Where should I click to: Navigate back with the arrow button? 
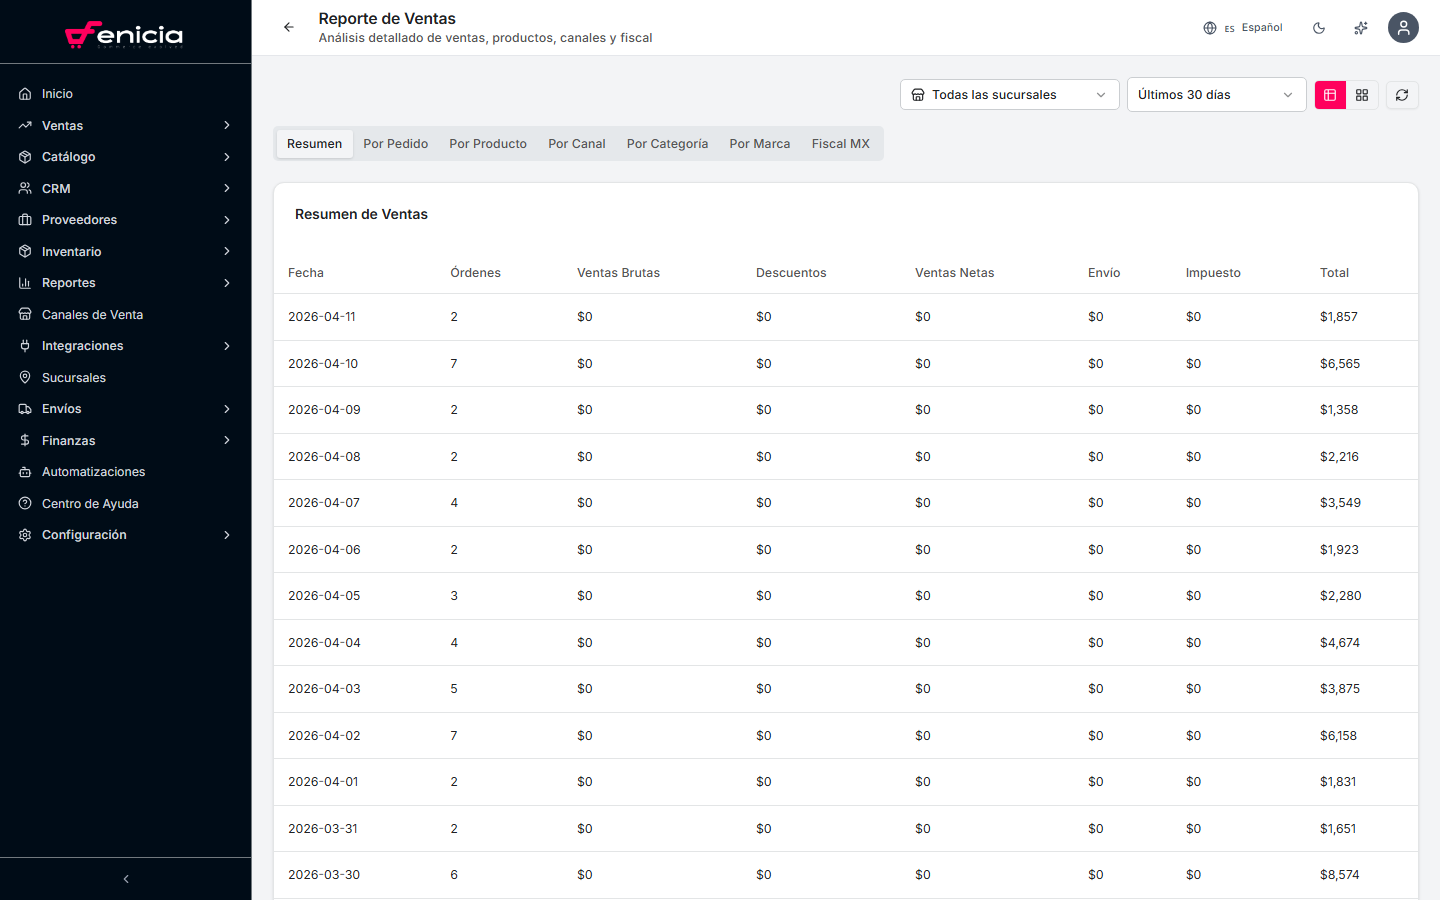[289, 27]
